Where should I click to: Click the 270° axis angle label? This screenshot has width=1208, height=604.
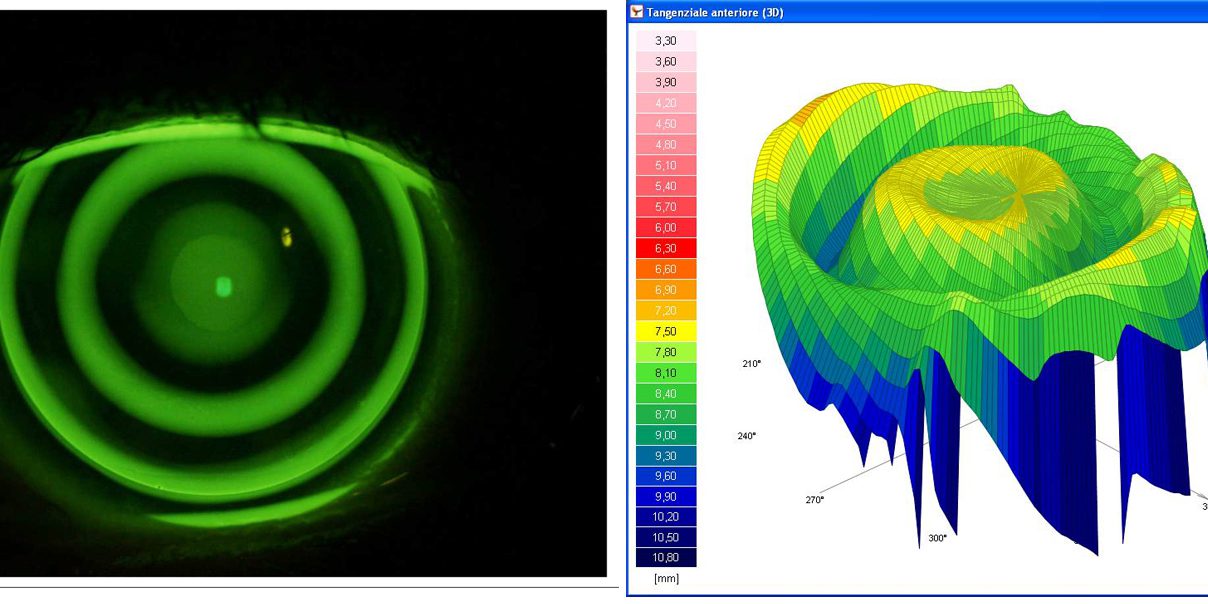pos(815,499)
